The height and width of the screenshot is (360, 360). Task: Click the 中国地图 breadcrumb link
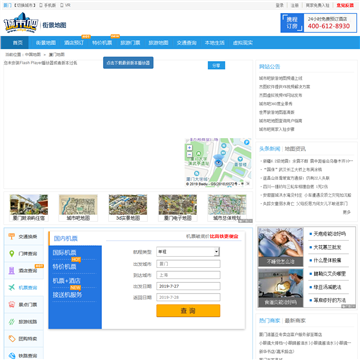point(33,54)
